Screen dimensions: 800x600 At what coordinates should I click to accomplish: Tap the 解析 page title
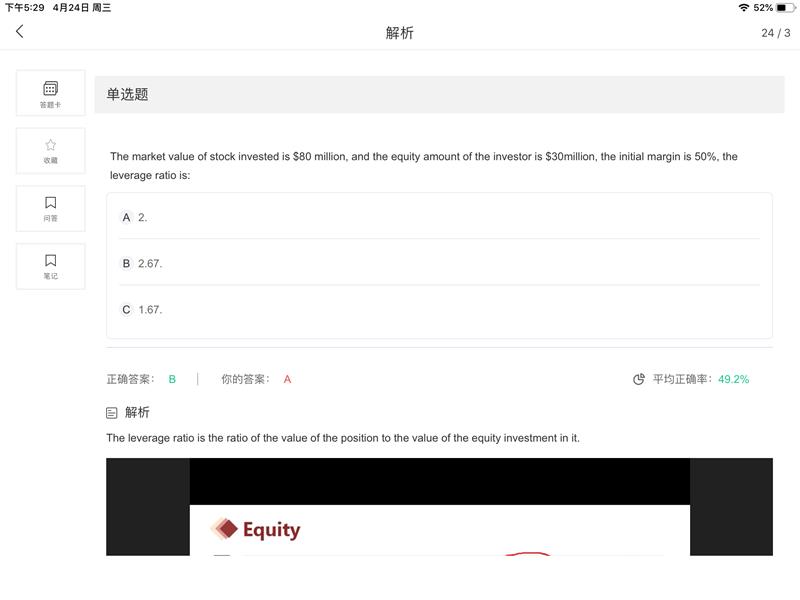coord(399,33)
